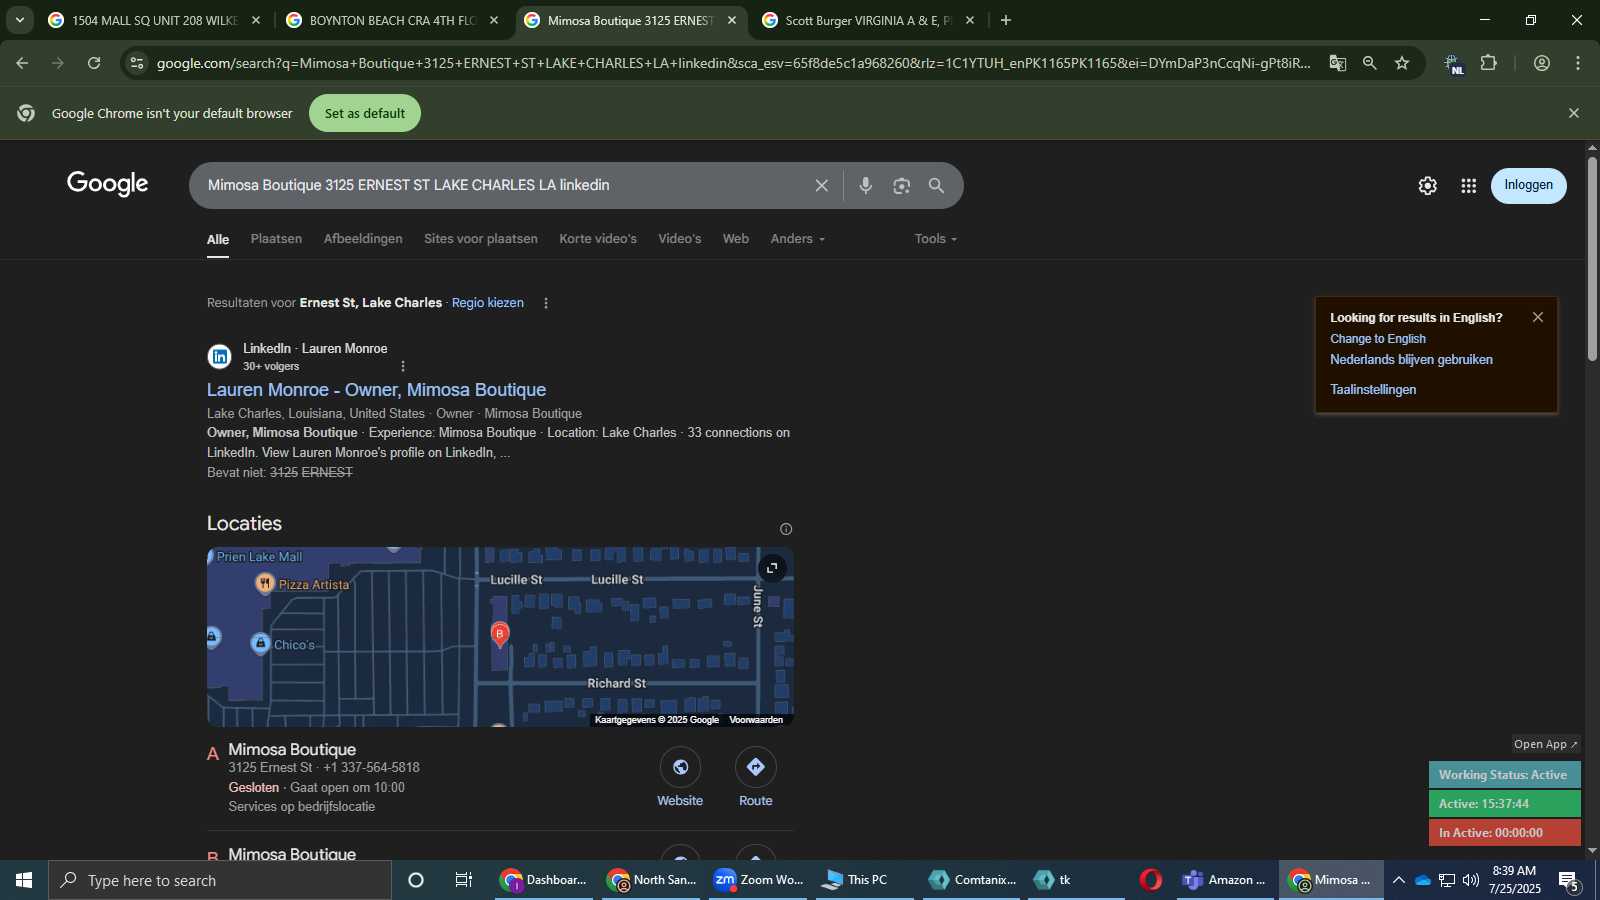Click the Working Status Active indicator
Viewport: 1600px width, 900px height.
(x=1504, y=775)
